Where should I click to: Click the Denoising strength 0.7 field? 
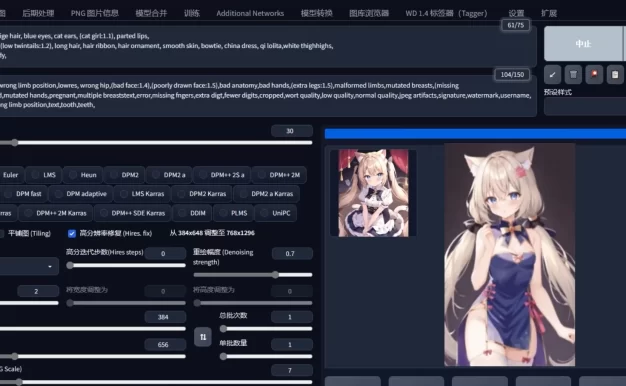[x=292, y=253]
